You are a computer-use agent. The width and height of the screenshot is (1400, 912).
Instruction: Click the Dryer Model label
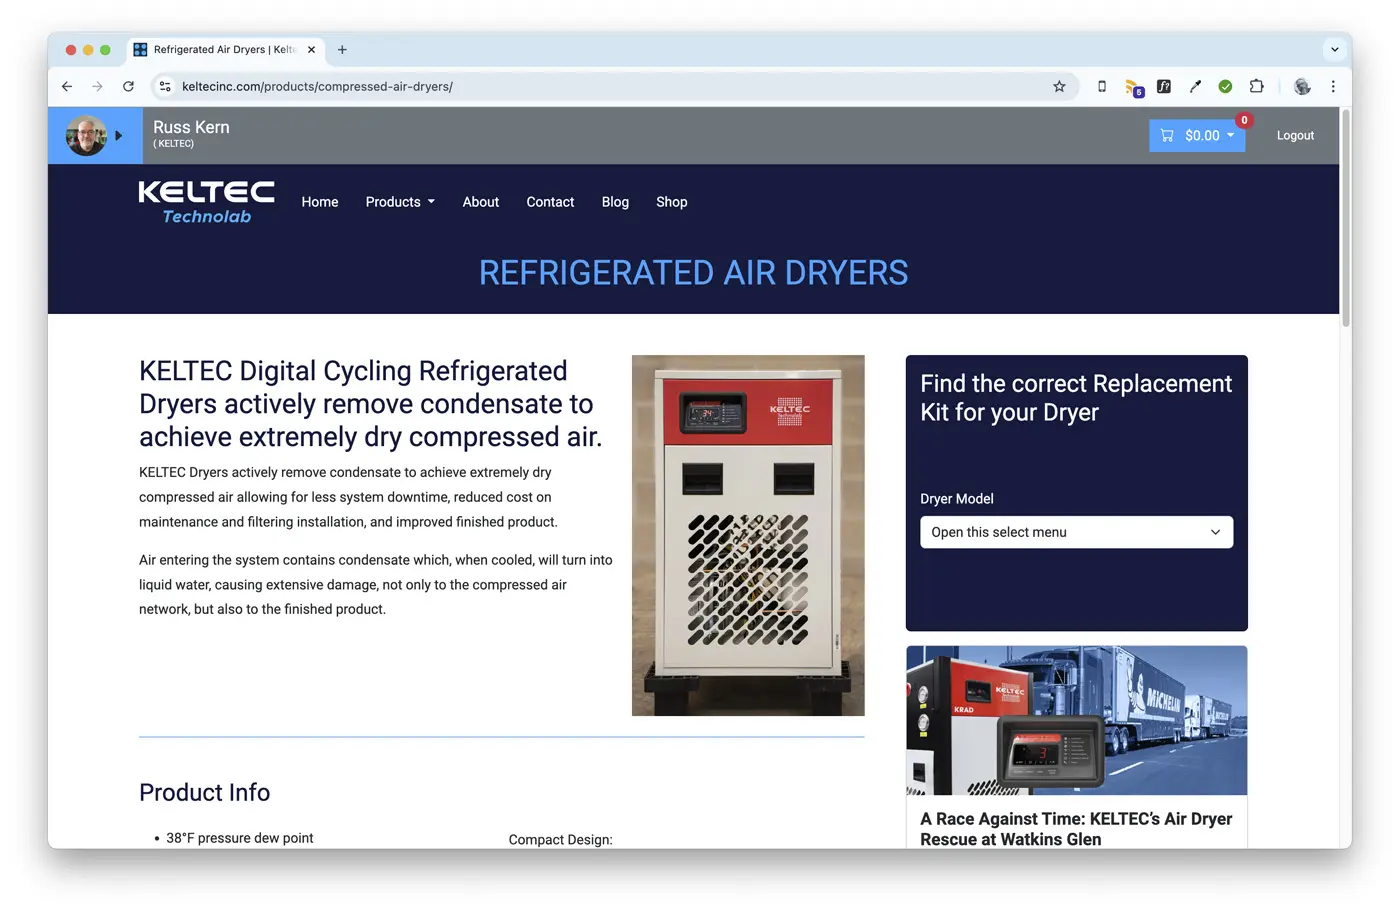957,499
